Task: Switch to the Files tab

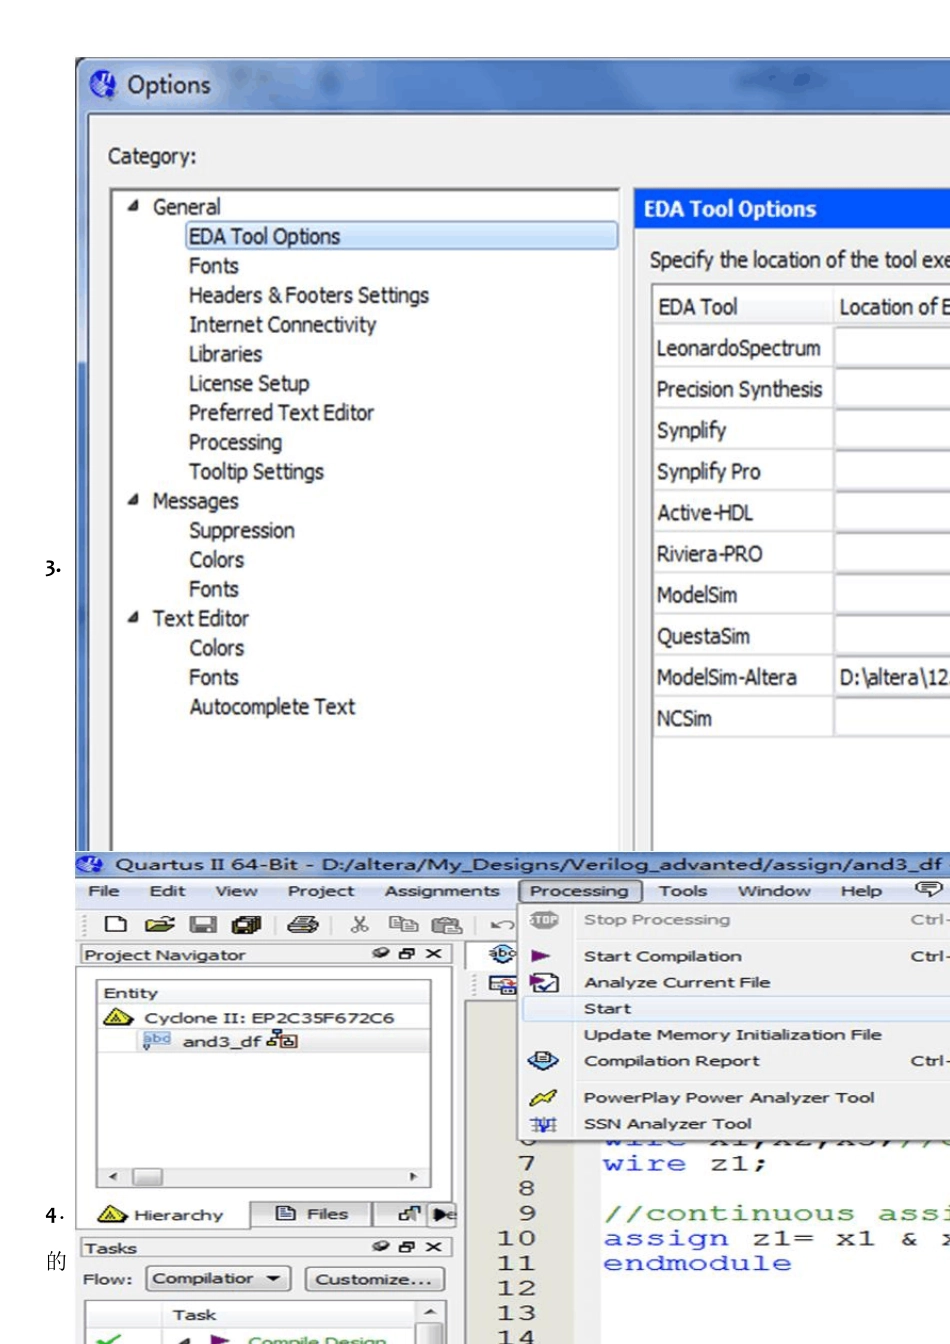Action: click(312, 1214)
